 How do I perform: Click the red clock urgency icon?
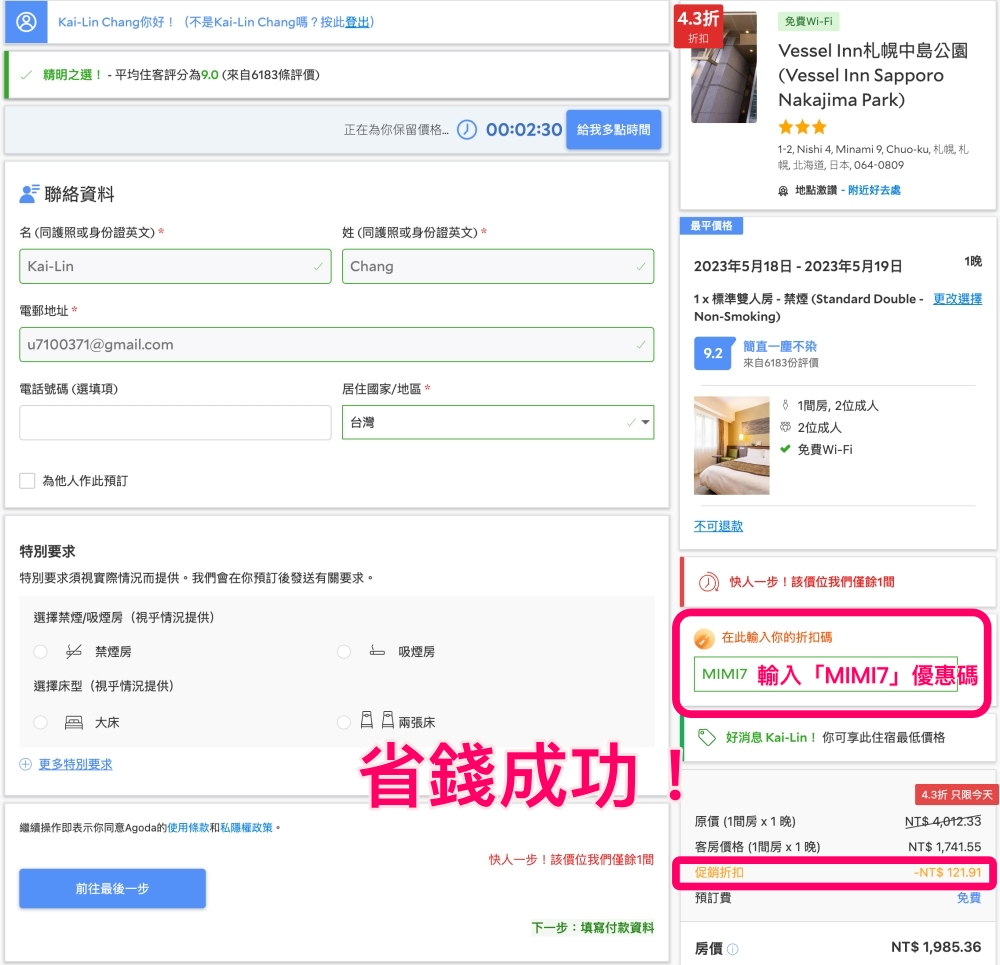click(709, 582)
